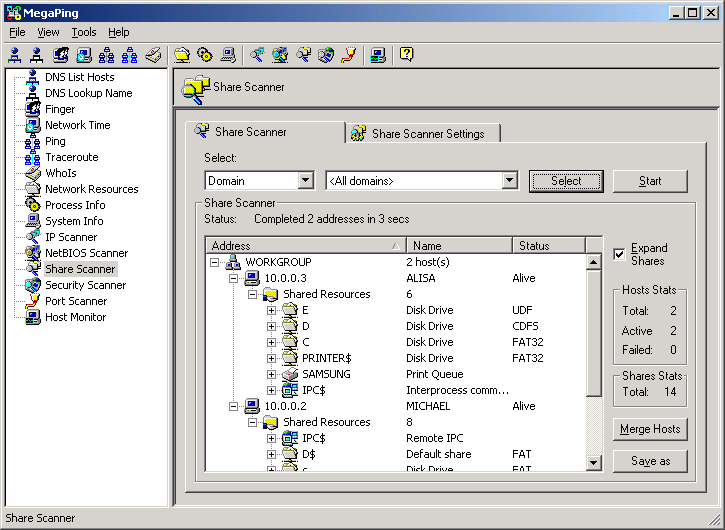The width and height of the screenshot is (725, 530).
Task: Click the results list scroll-down arrow
Action: click(x=593, y=462)
